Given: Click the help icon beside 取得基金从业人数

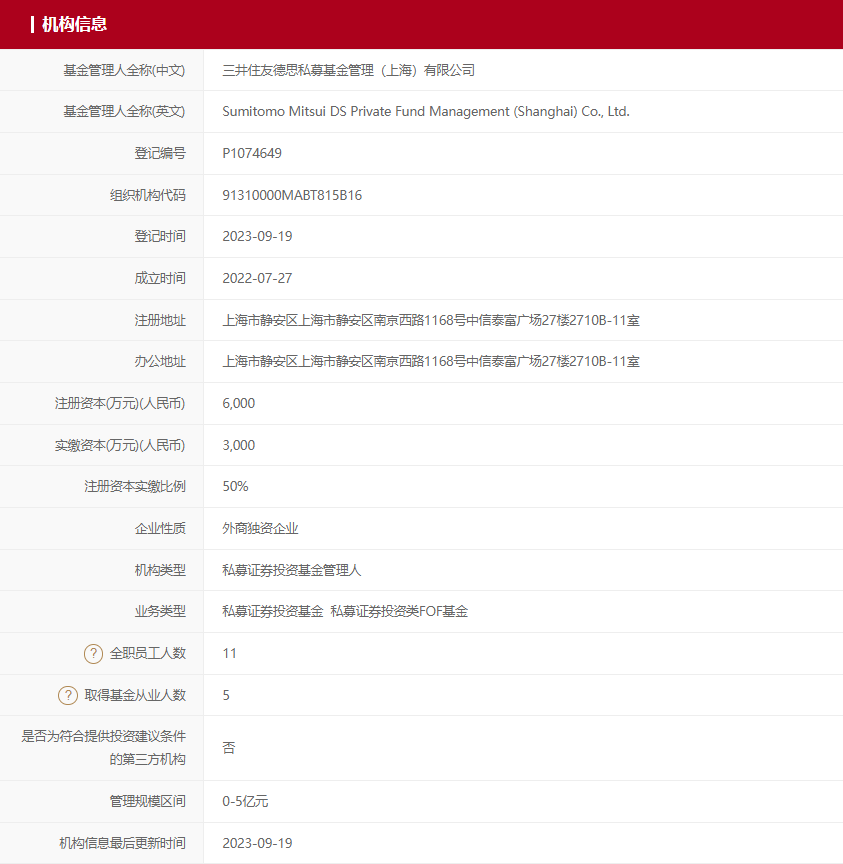Looking at the screenshot, I should pos(68,695).
